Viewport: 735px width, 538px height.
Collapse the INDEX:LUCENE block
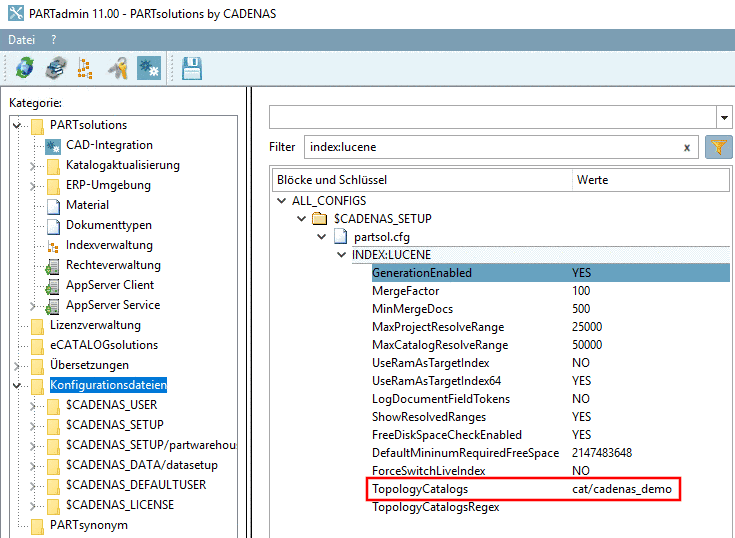coord(342,255)
